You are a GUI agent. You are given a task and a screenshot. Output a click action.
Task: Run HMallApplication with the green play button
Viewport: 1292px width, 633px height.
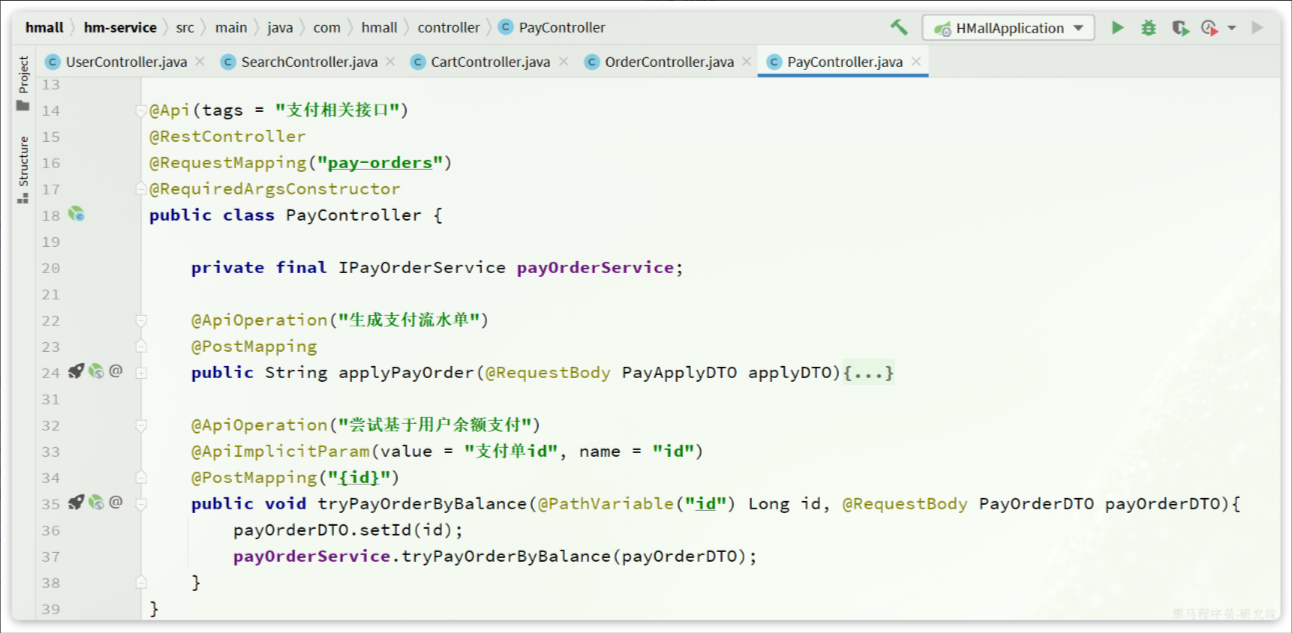tap(1118, 28)
